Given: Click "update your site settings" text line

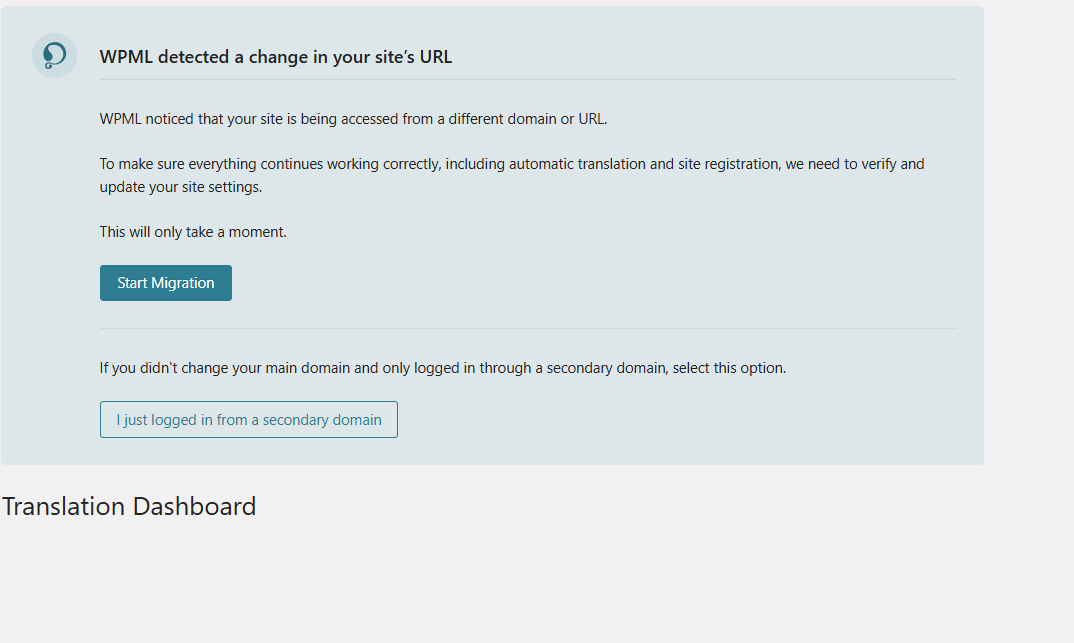Looking at the screenshot, I should 180,187.
